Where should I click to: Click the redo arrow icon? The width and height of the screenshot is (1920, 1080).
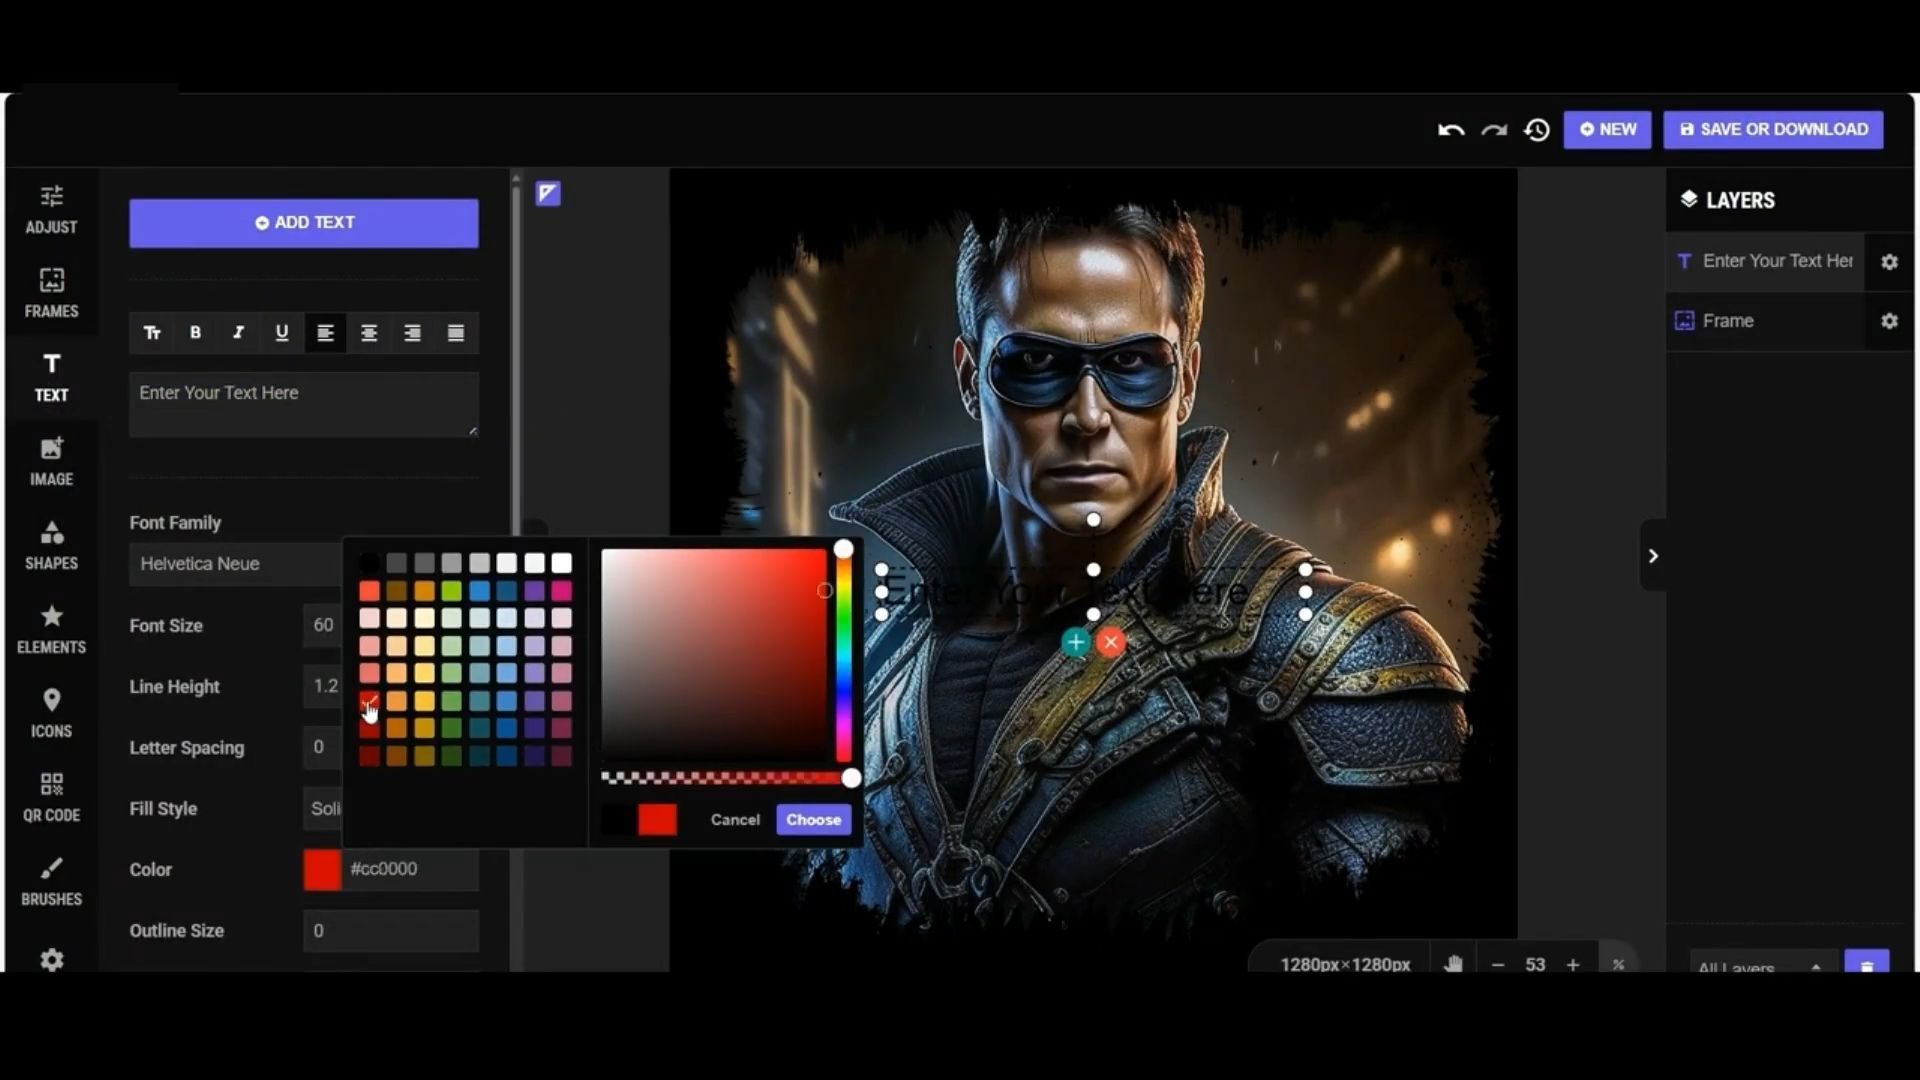[x=1494, y=130]
